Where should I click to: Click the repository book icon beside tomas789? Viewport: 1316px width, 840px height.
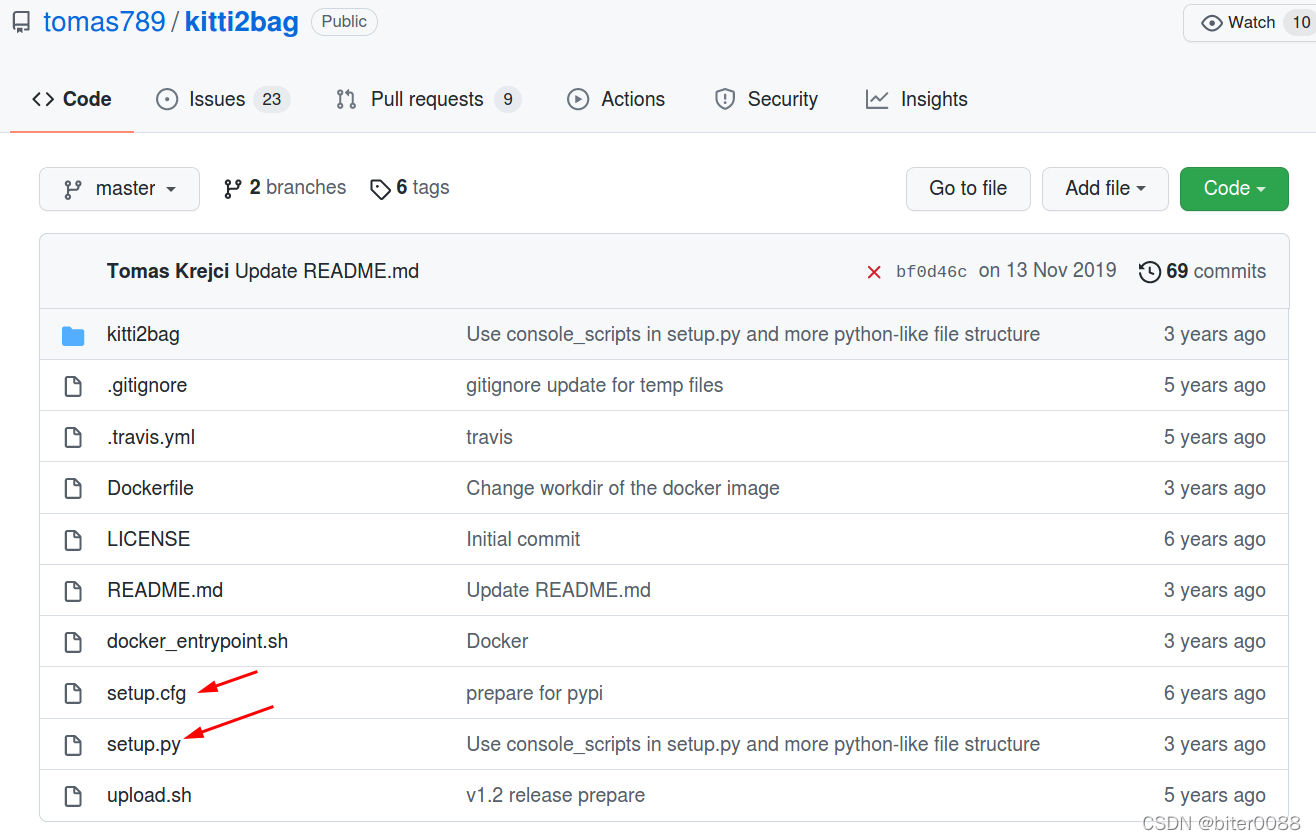pyautogui.click(x=21, y=23)
